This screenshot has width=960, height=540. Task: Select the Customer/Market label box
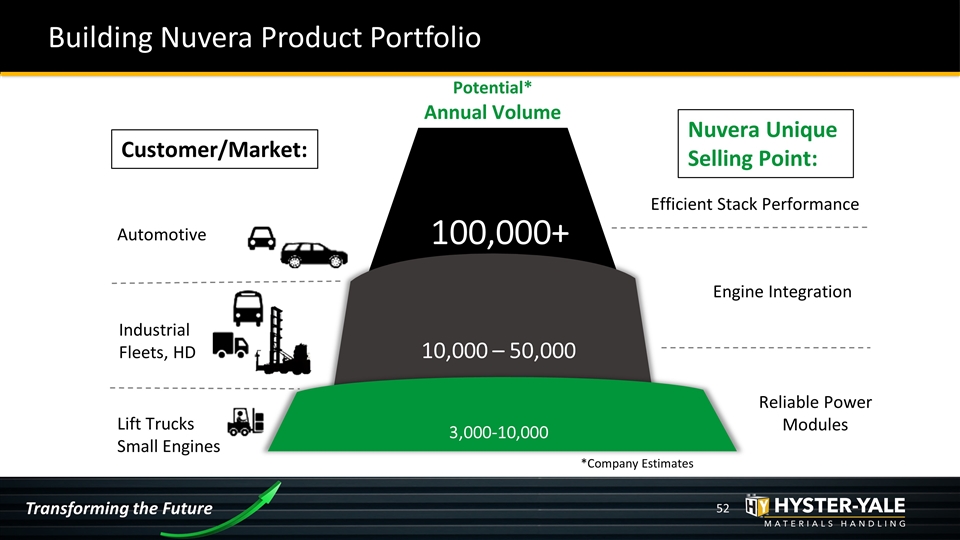pos(214,149)
